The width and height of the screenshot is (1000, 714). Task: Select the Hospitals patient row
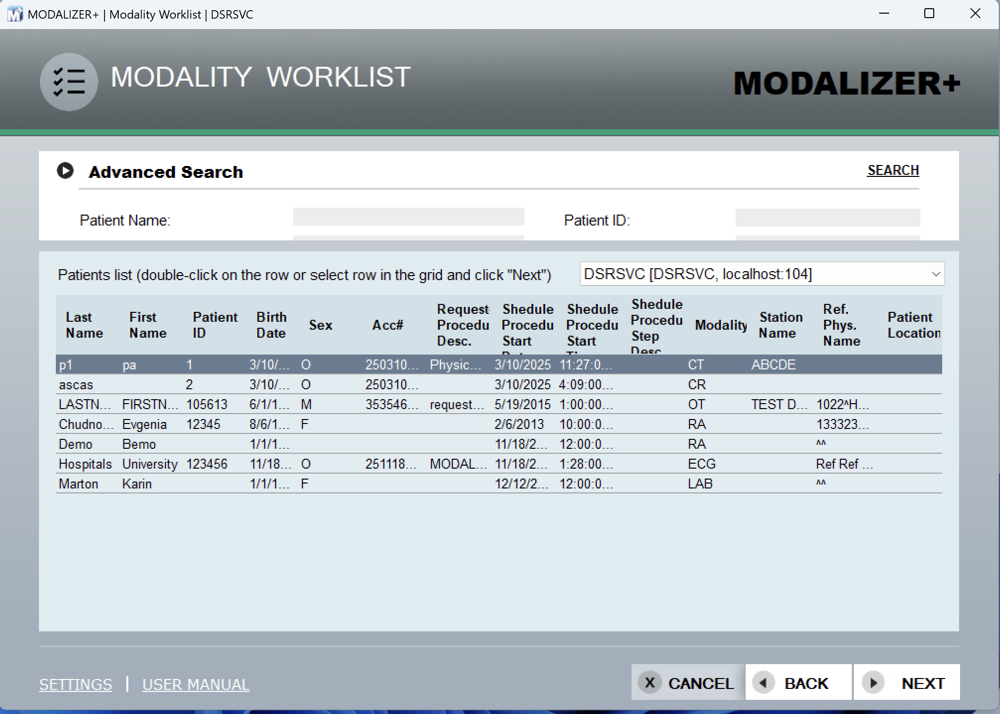click(x=499, y=463)
